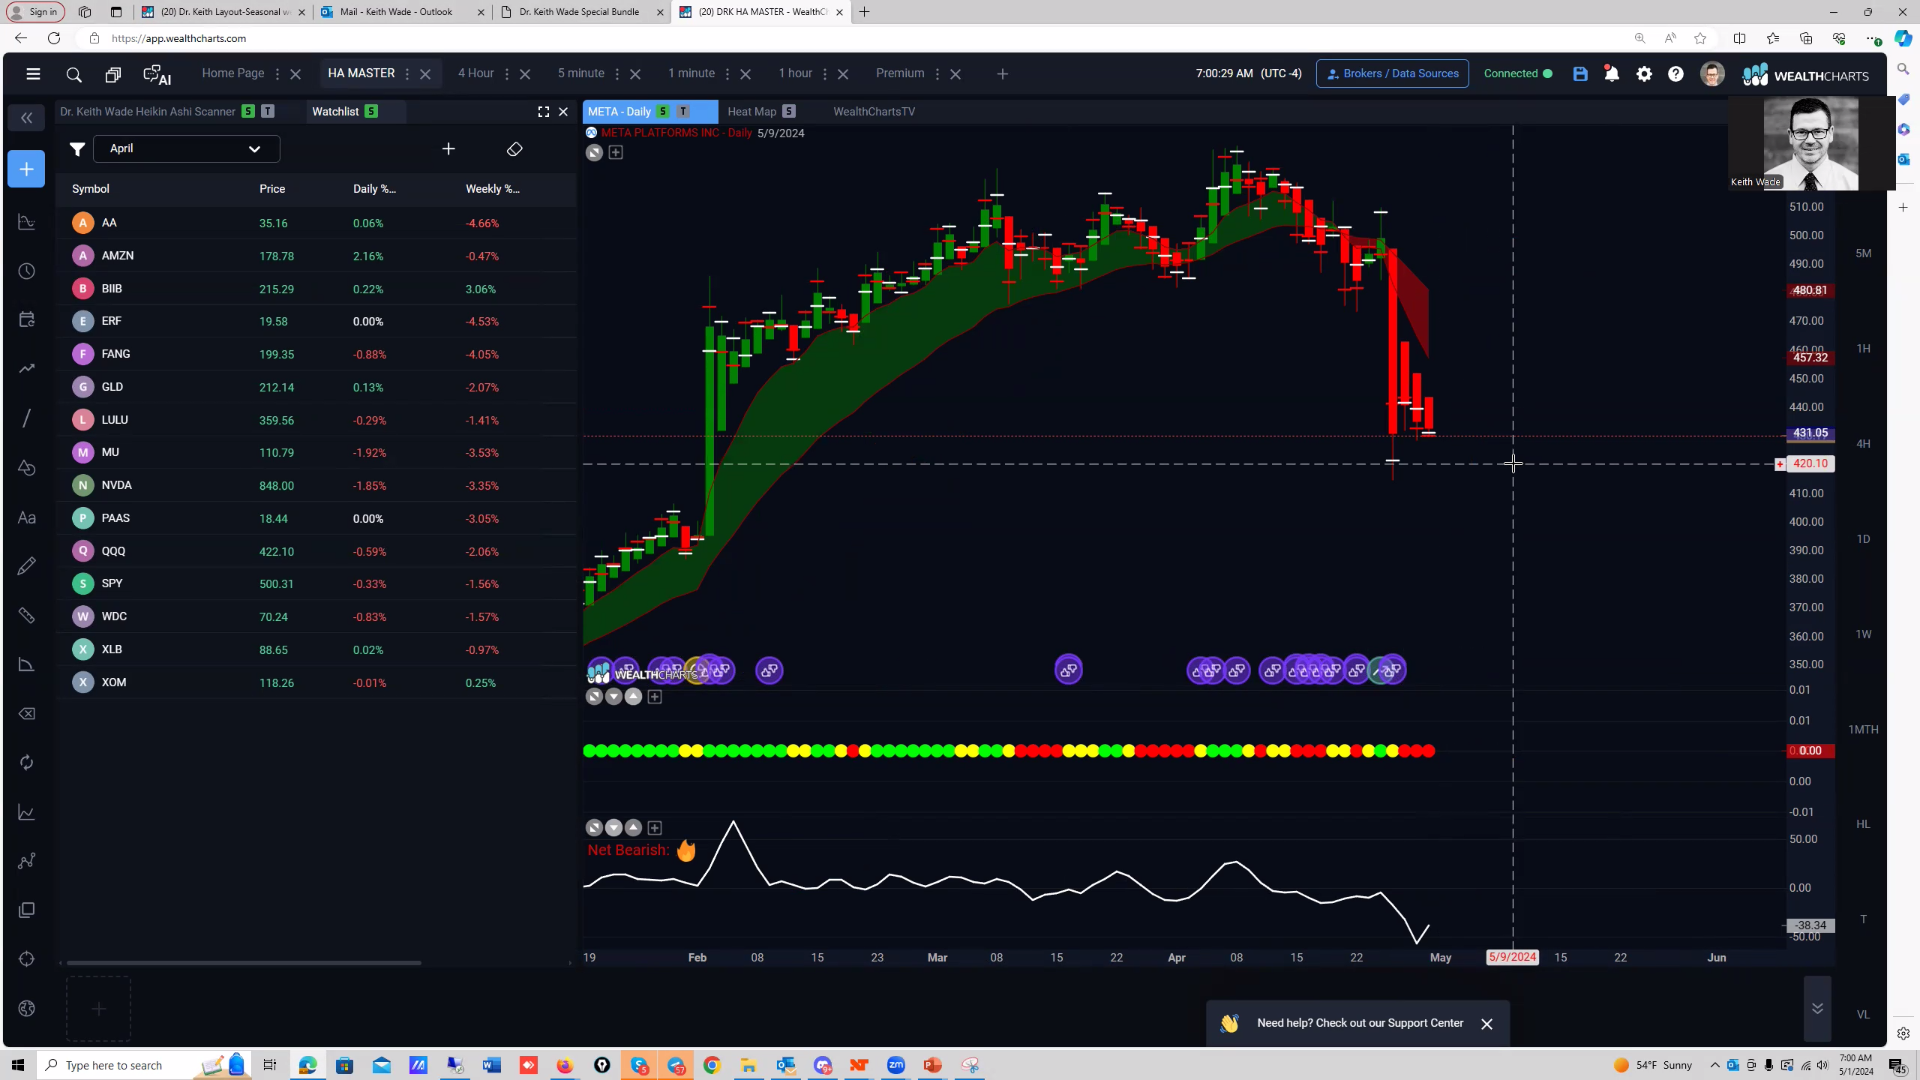
Task: Select the 1D timeframe on right bar
Action: (x=1864, y=539)
